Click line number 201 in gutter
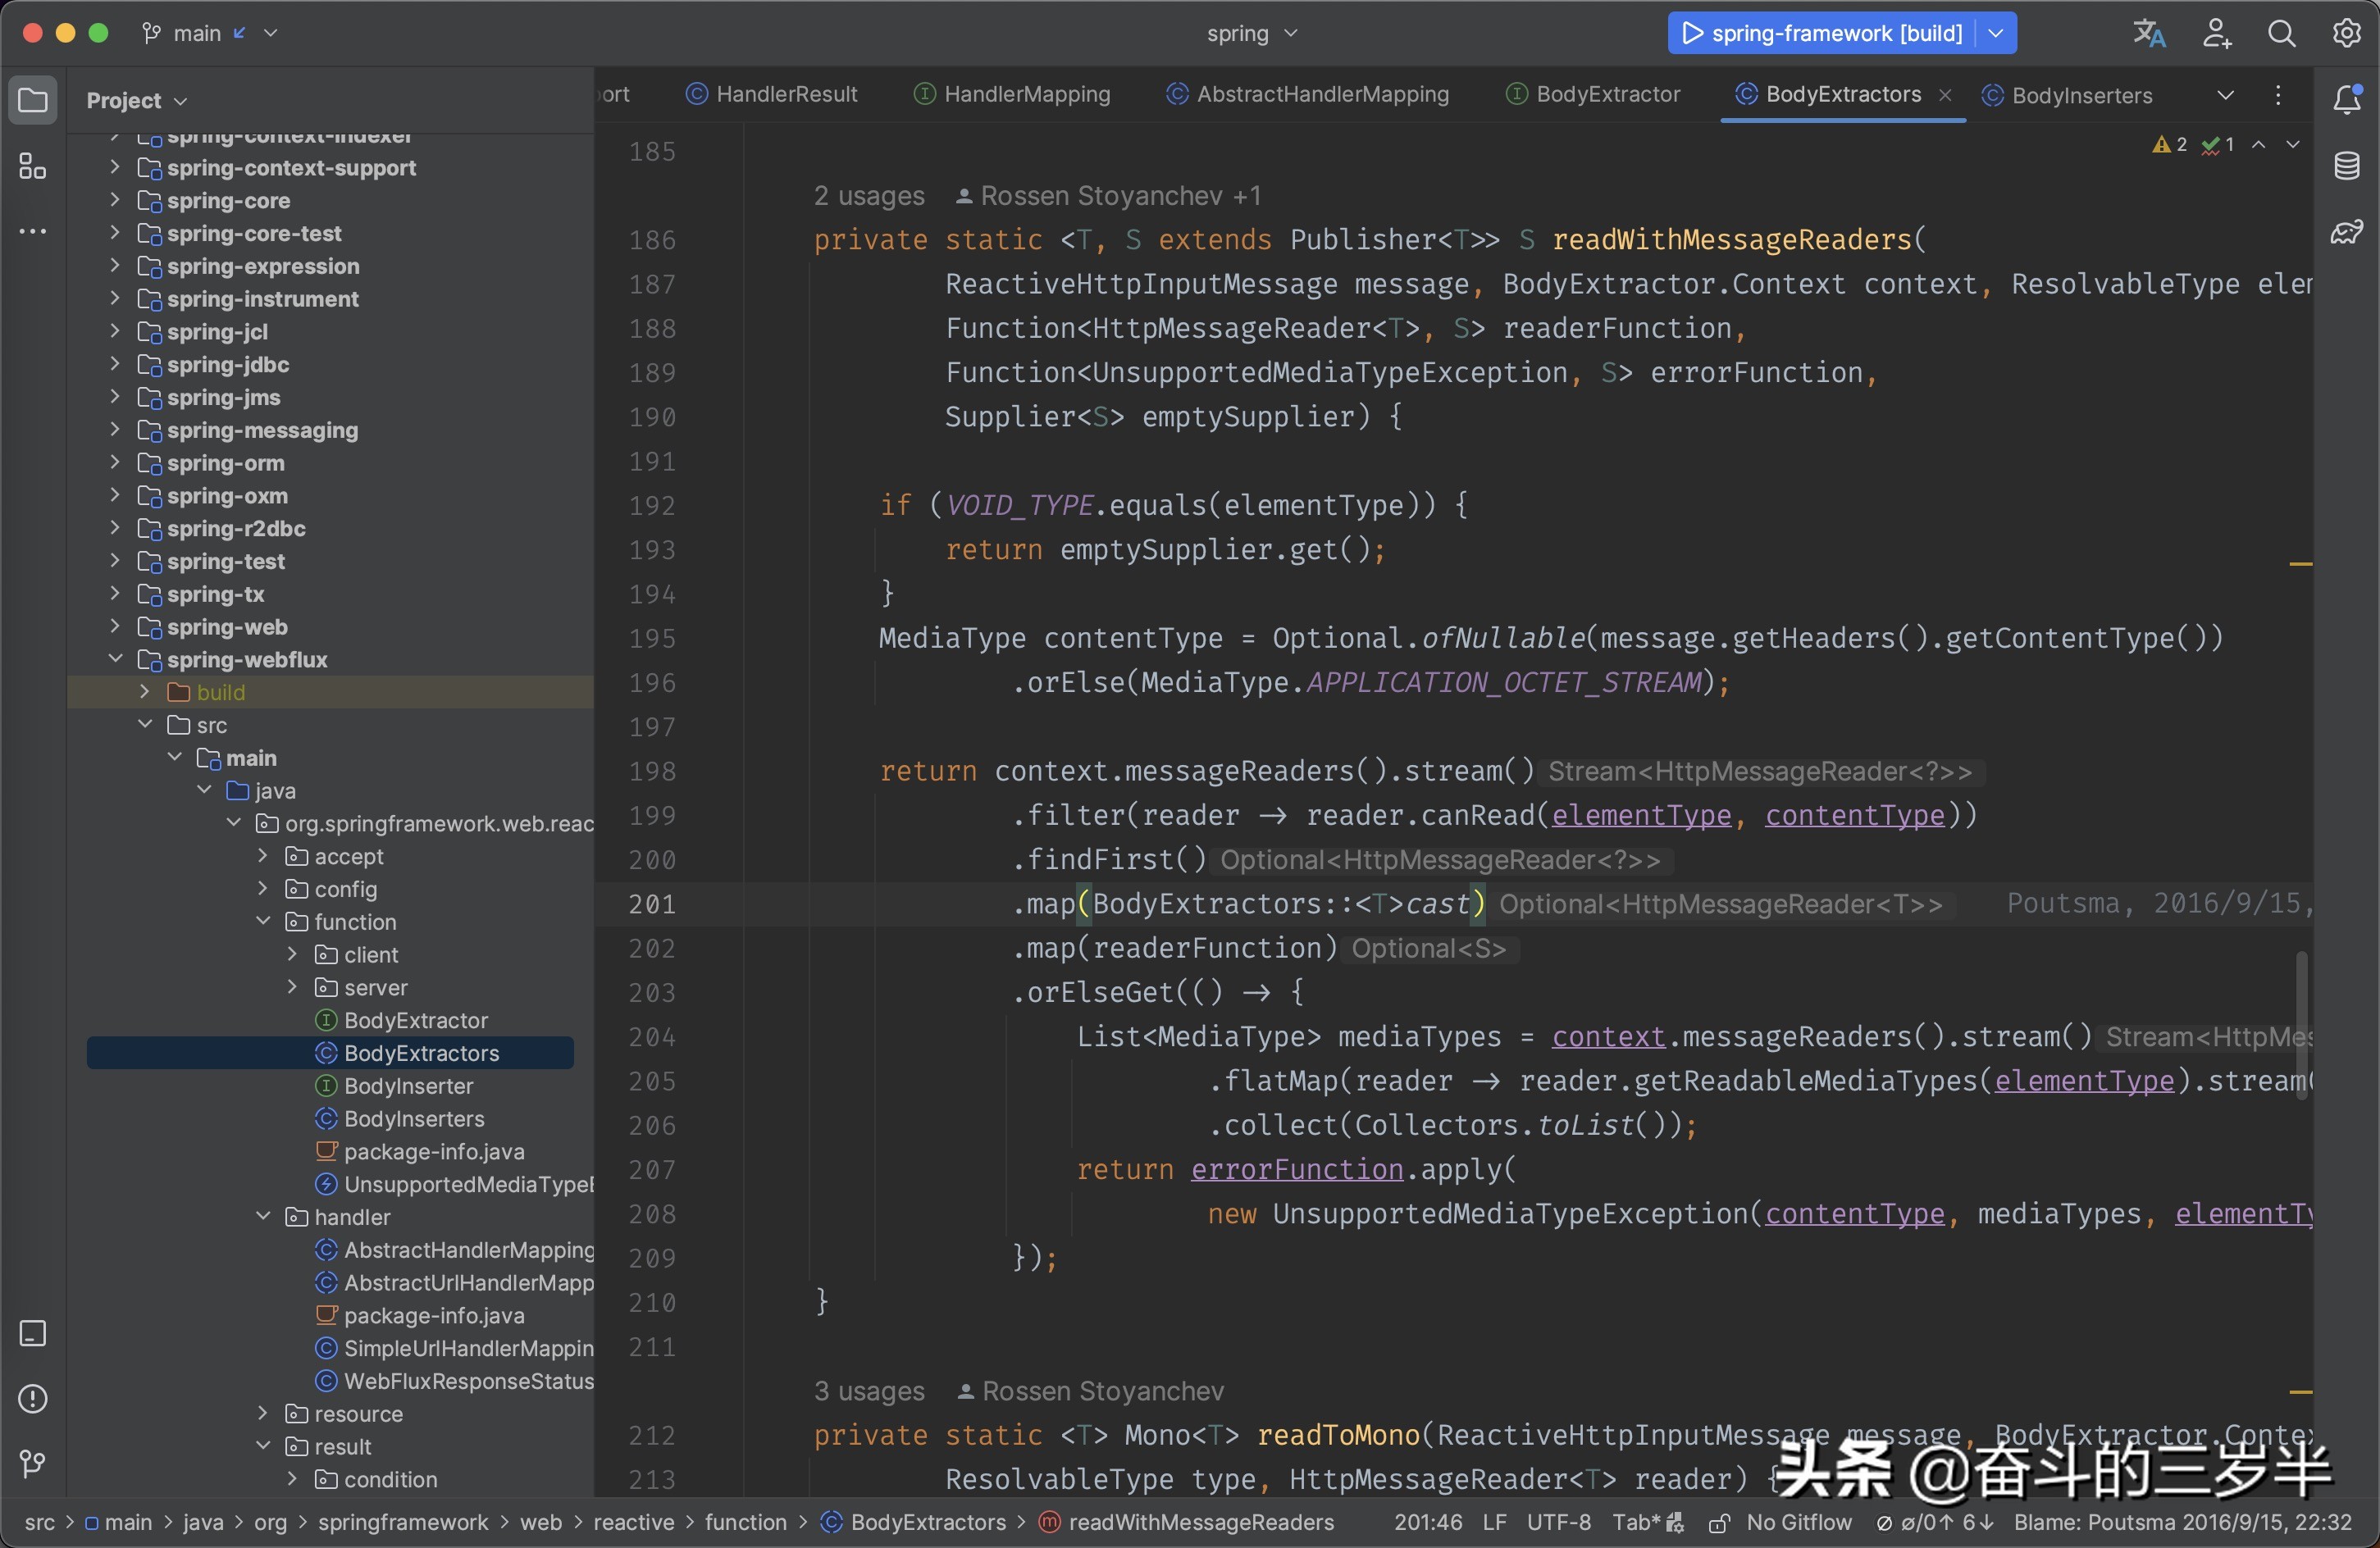This screenshot has height=1548, width=2380. (652, 904)
